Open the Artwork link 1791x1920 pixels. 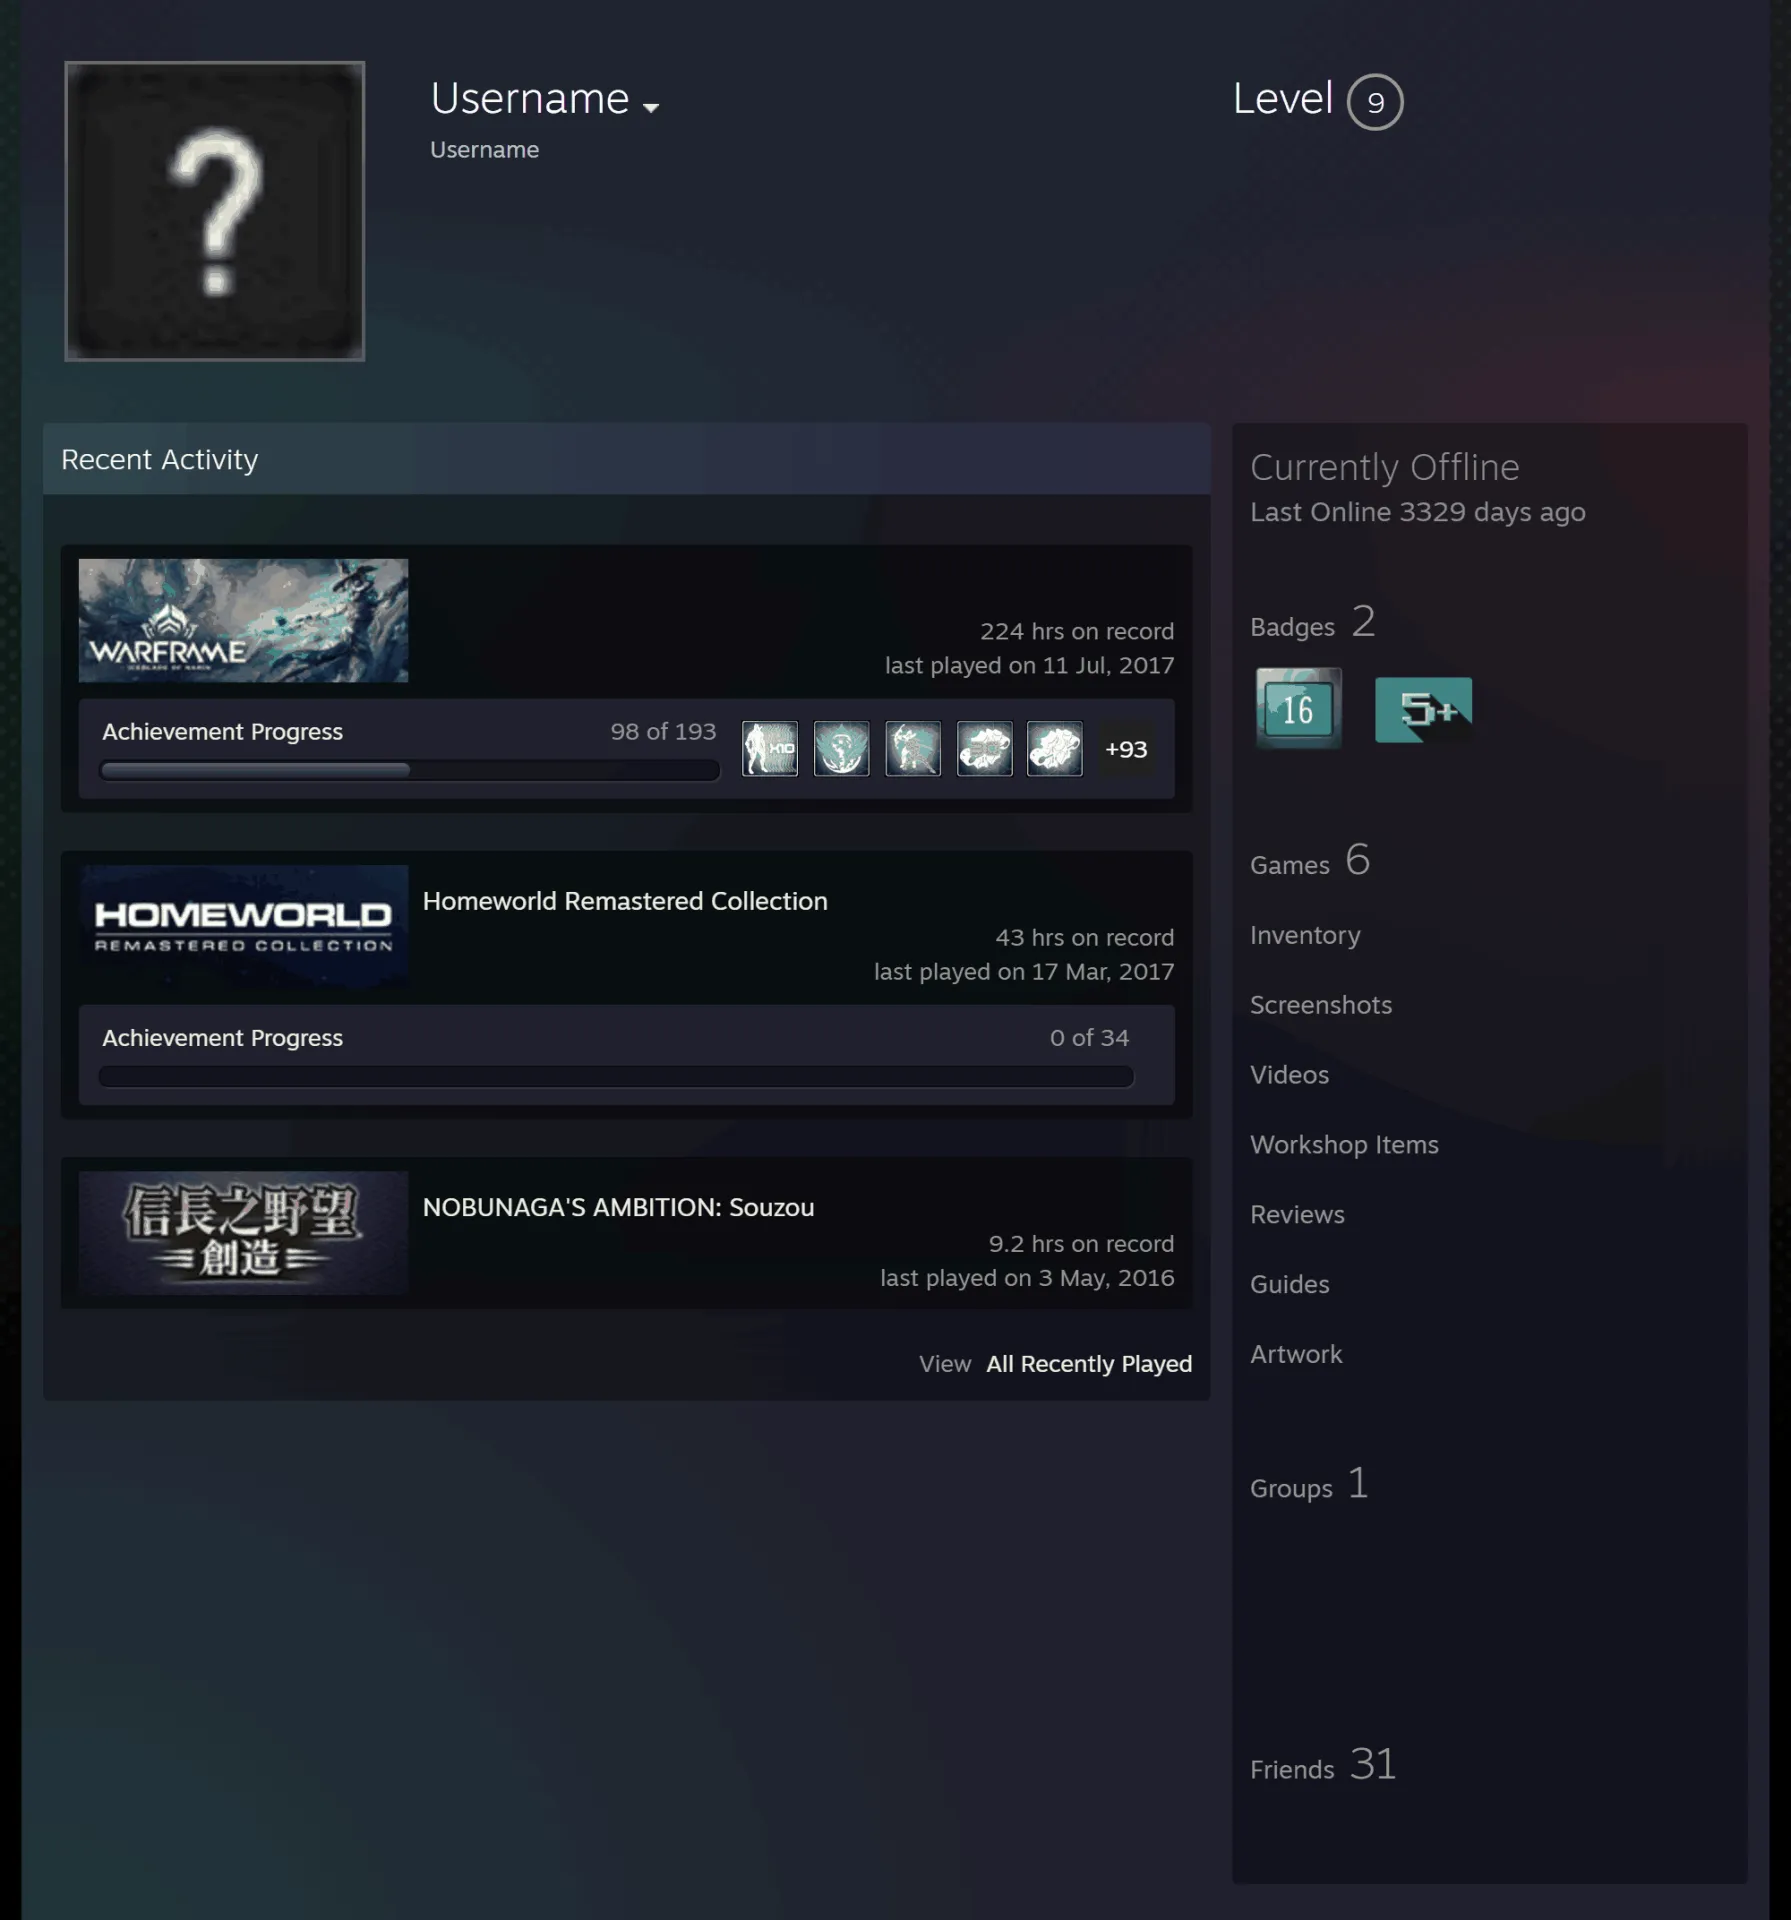1296,1354
